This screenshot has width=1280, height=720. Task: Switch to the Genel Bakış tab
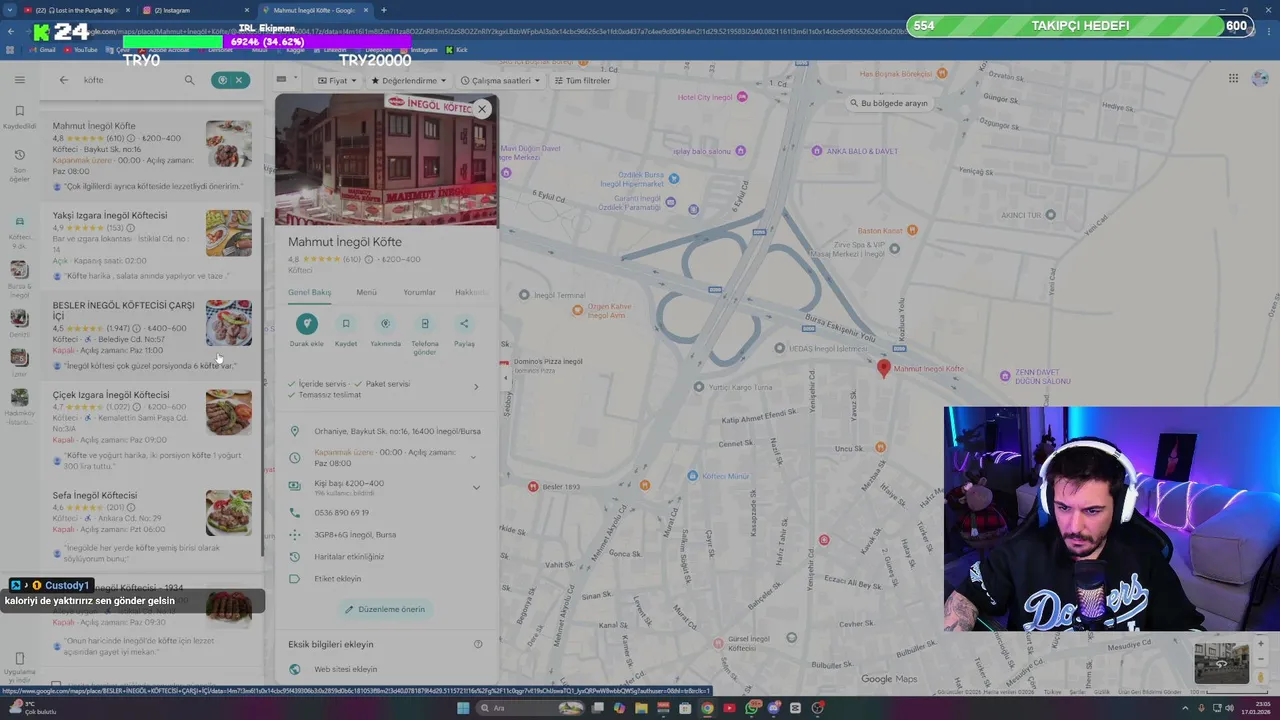tap(309, 293)
